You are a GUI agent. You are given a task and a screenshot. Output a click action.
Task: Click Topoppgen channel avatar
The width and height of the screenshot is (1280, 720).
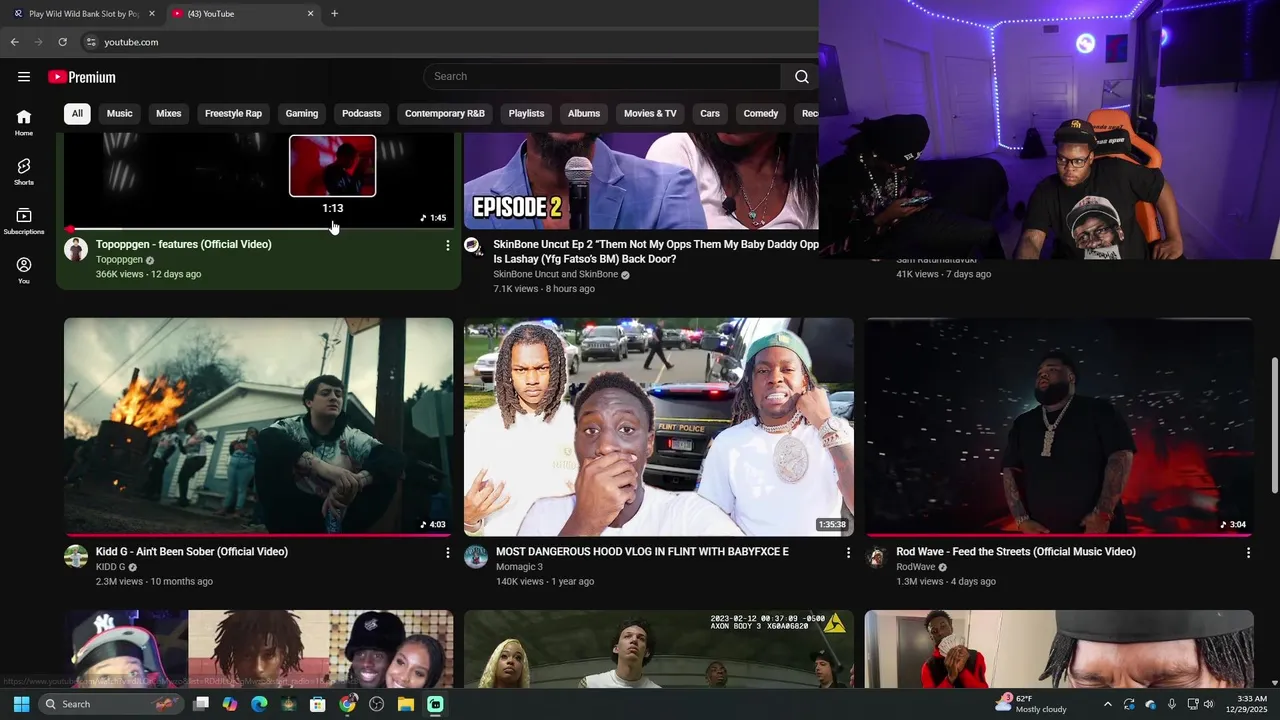point(76,249)
